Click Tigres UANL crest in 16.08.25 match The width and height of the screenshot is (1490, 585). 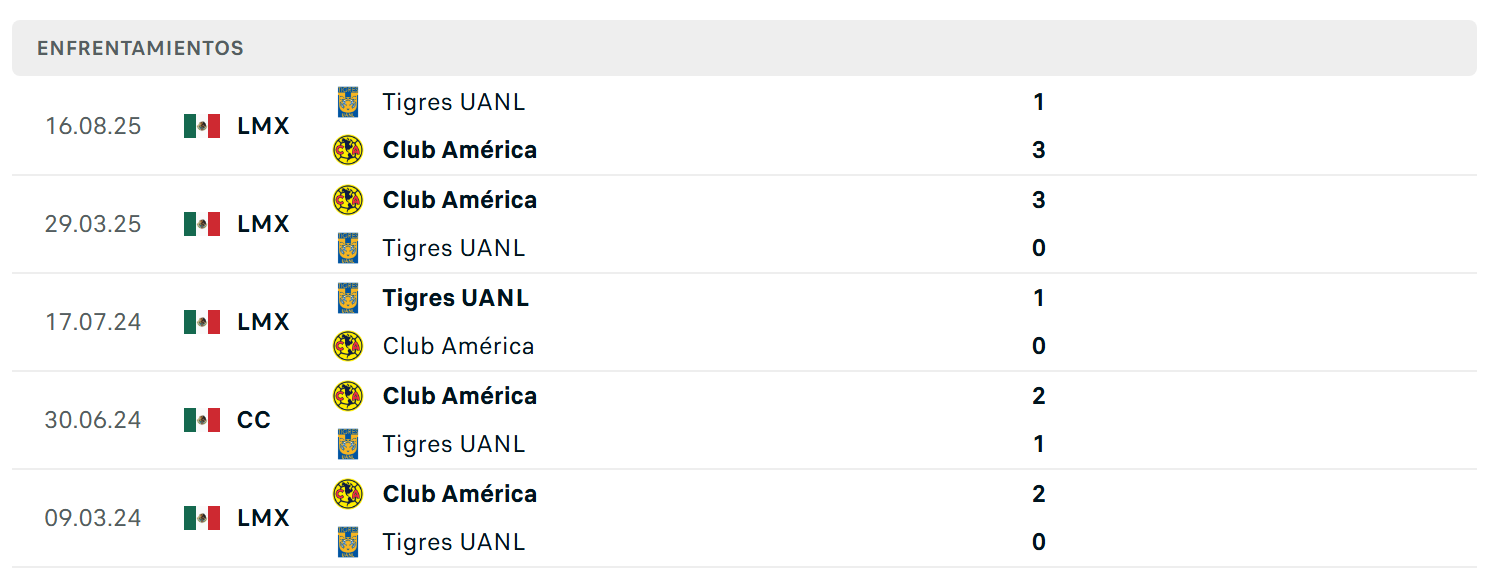click(x=347, y=102)
